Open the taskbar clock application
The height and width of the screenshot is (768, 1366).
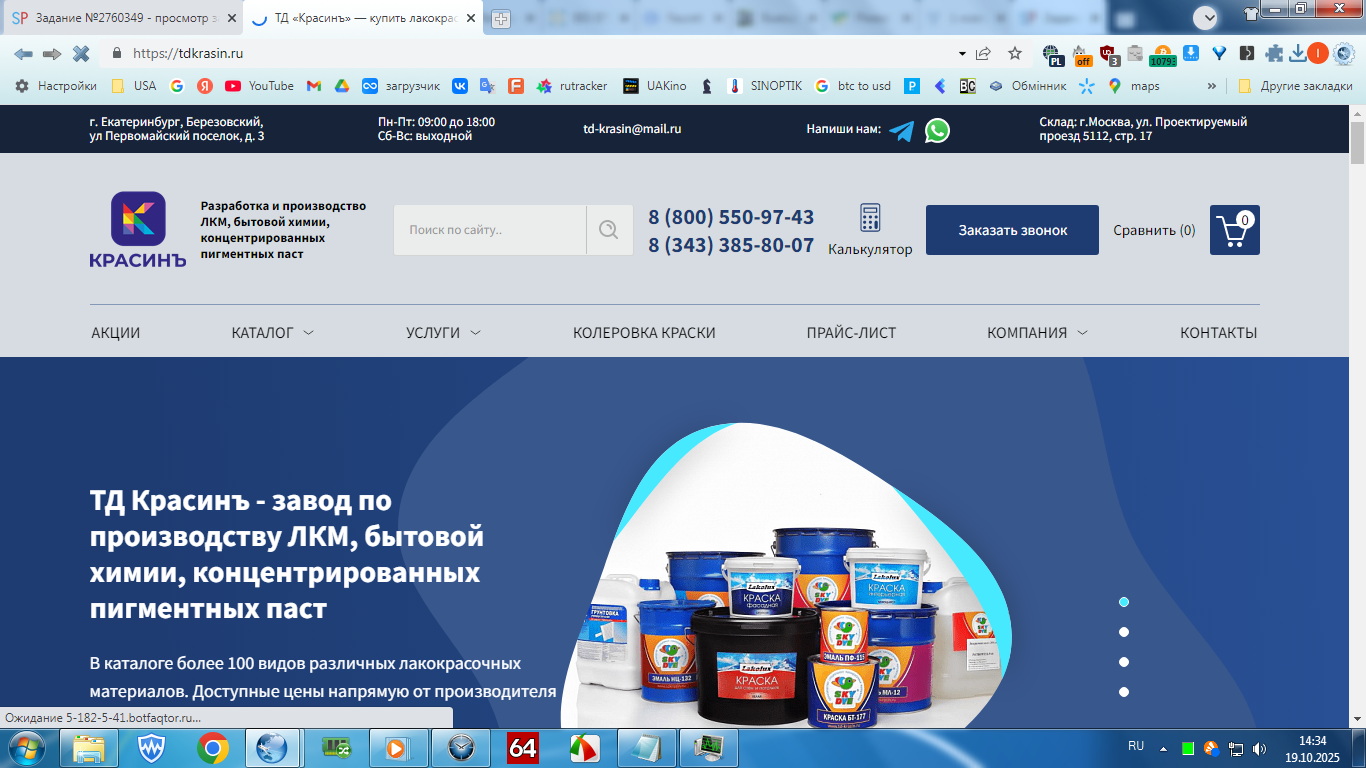461,747
